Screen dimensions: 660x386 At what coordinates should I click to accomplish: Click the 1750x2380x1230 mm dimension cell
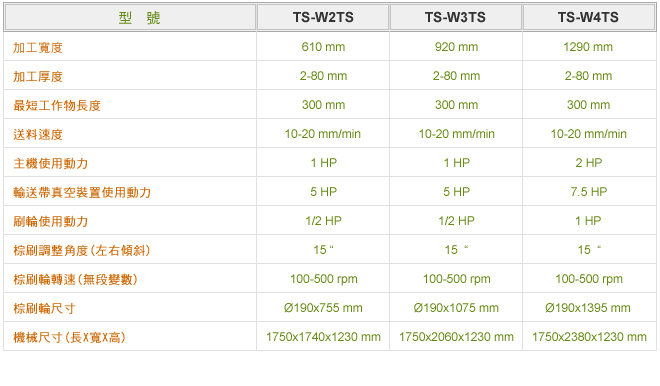click(589, 337)
